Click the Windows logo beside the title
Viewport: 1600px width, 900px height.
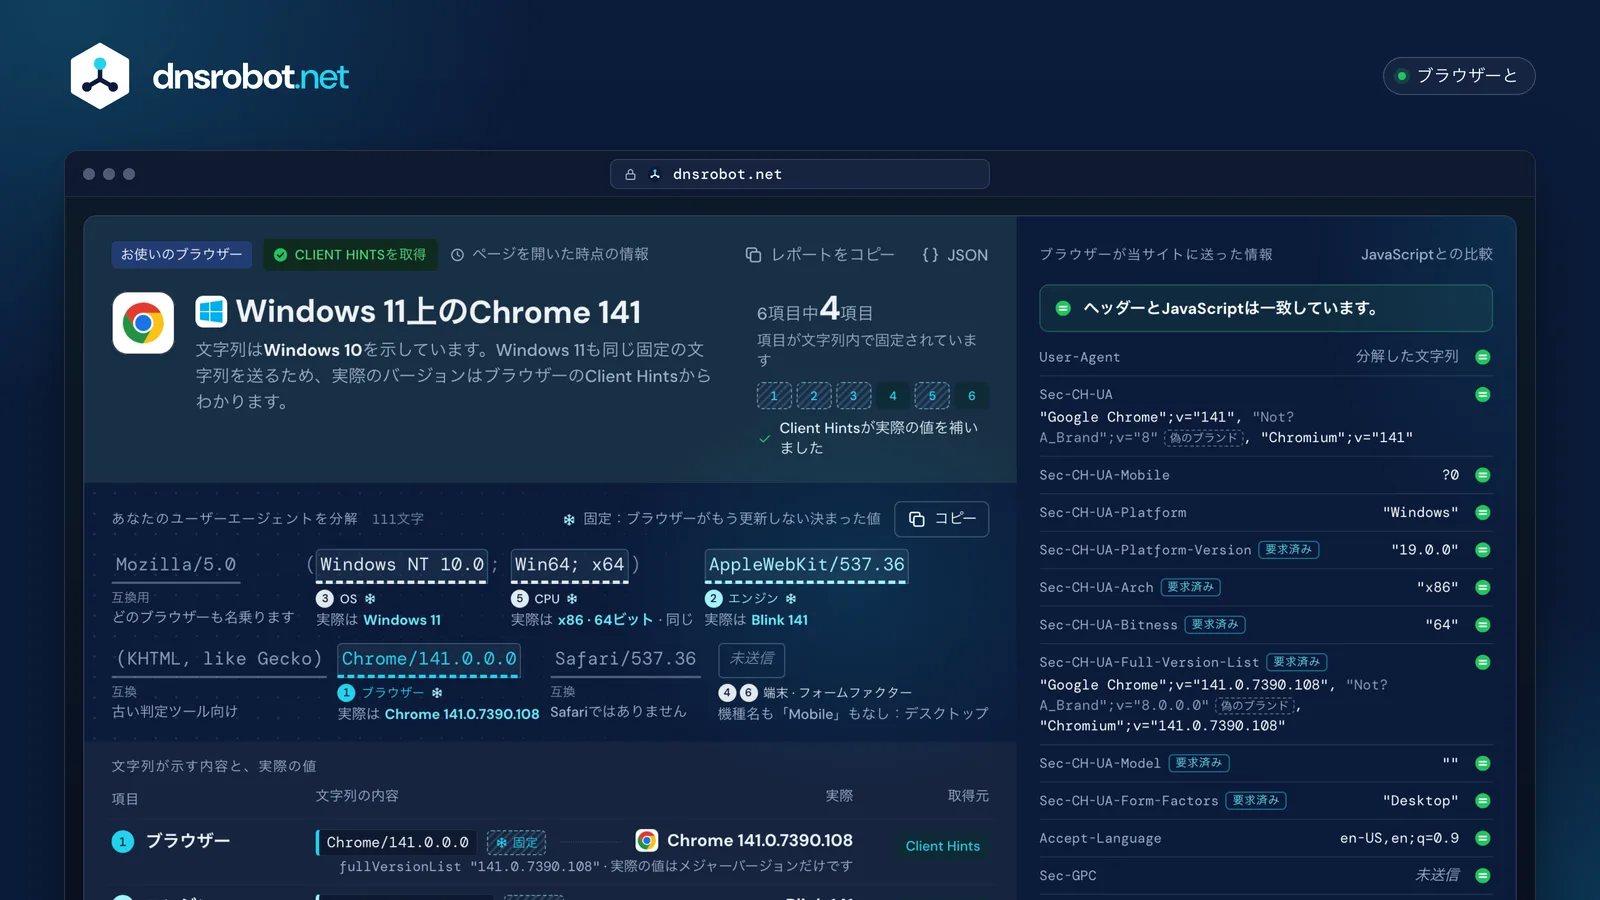pos(211,312)
